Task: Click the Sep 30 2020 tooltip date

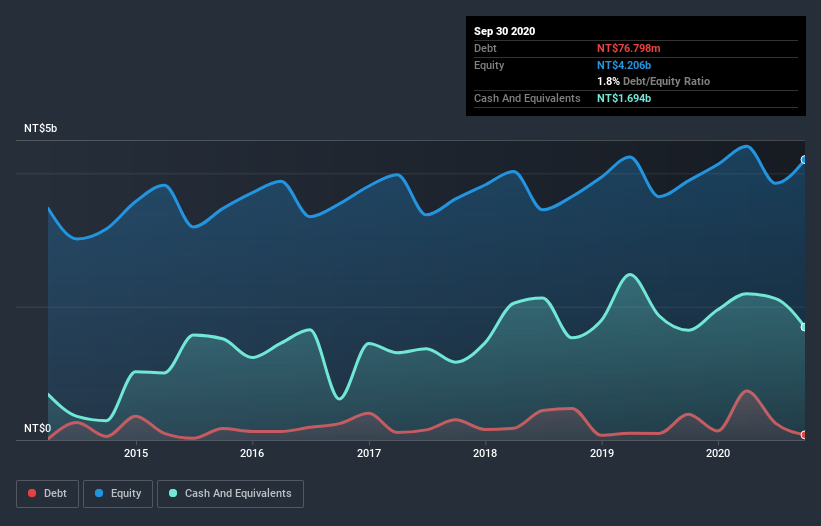Action: point(505,31)
